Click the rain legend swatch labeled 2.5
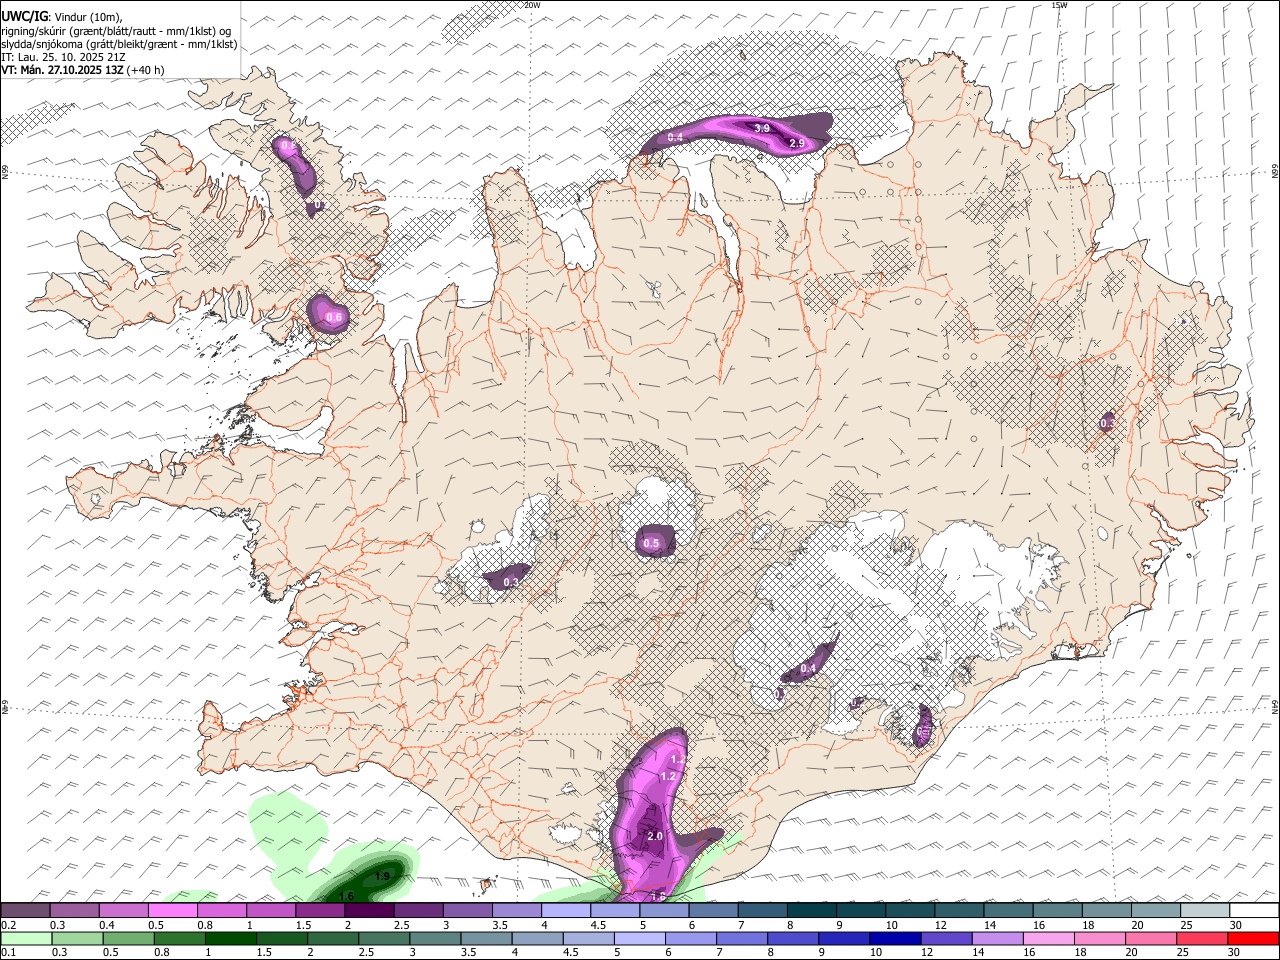 (384, 938)
